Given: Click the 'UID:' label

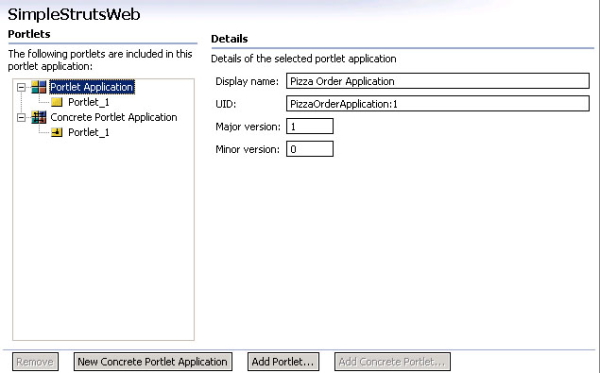Looking at the screenshot, I should pos(226,104).
